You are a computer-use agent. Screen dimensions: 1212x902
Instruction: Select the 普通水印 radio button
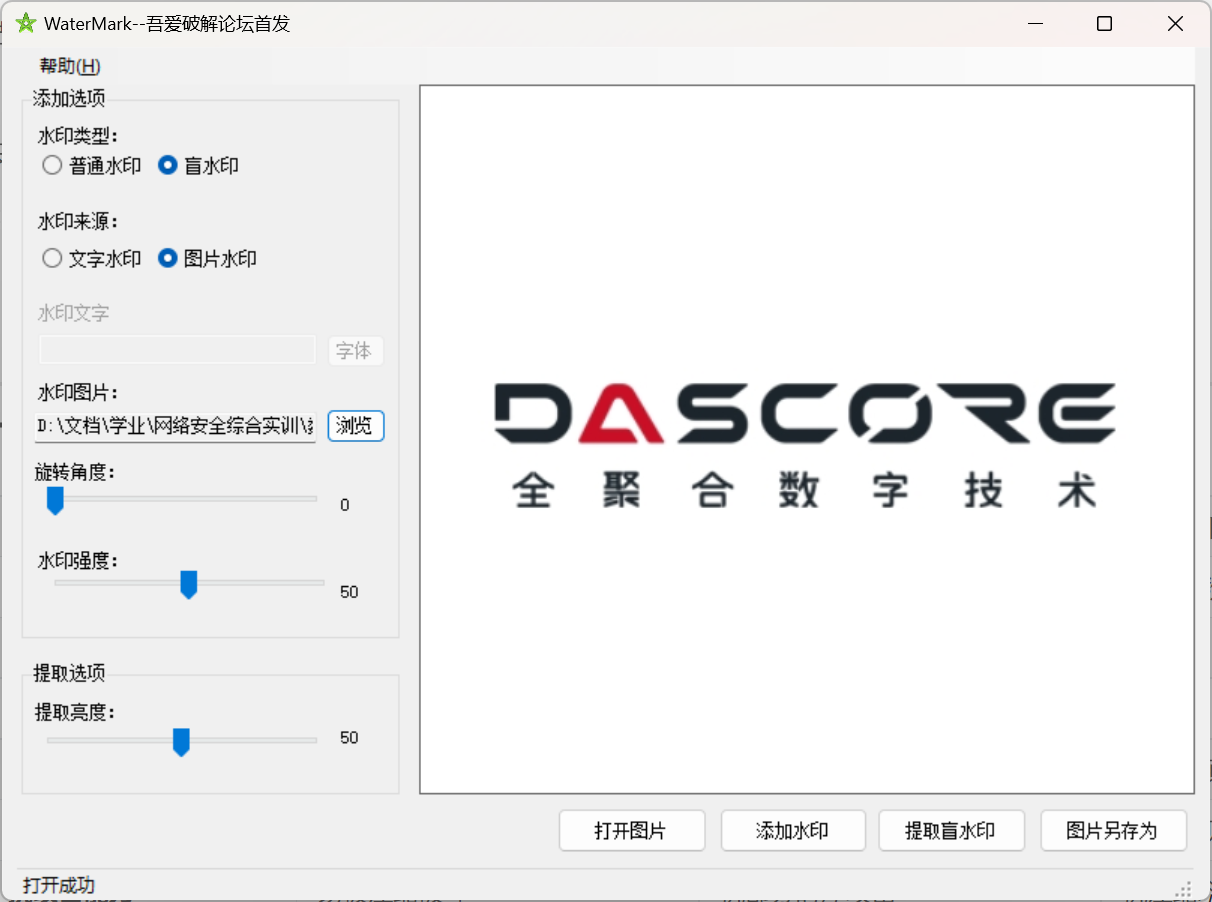91,166
